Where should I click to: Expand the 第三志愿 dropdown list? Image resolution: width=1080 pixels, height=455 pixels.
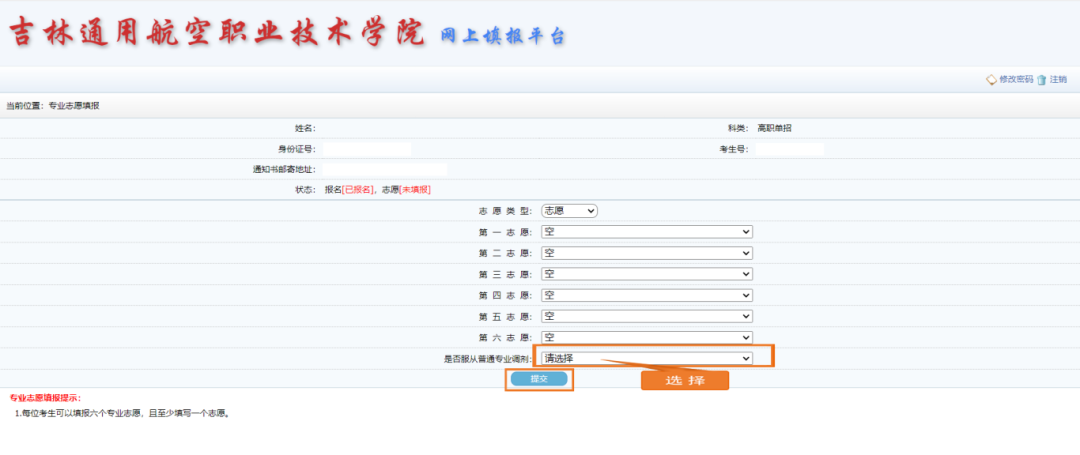pos(646,274)
